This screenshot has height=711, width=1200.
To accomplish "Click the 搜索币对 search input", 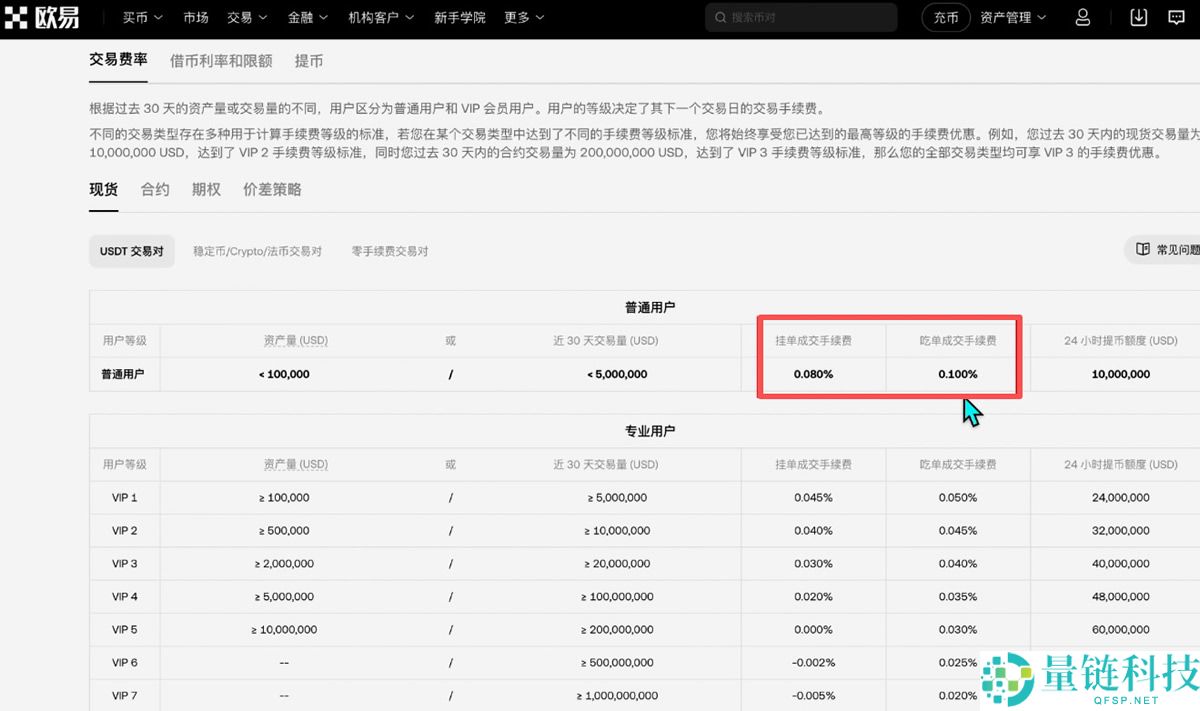I will [790, 17].
